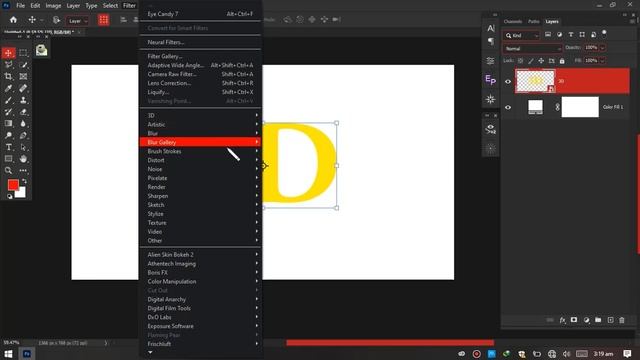Image resolution: width=640 pixels, height=360 pixels.
Task: Click the fx layer style icon
Action: pyautogui.click(x=562, y=320)
